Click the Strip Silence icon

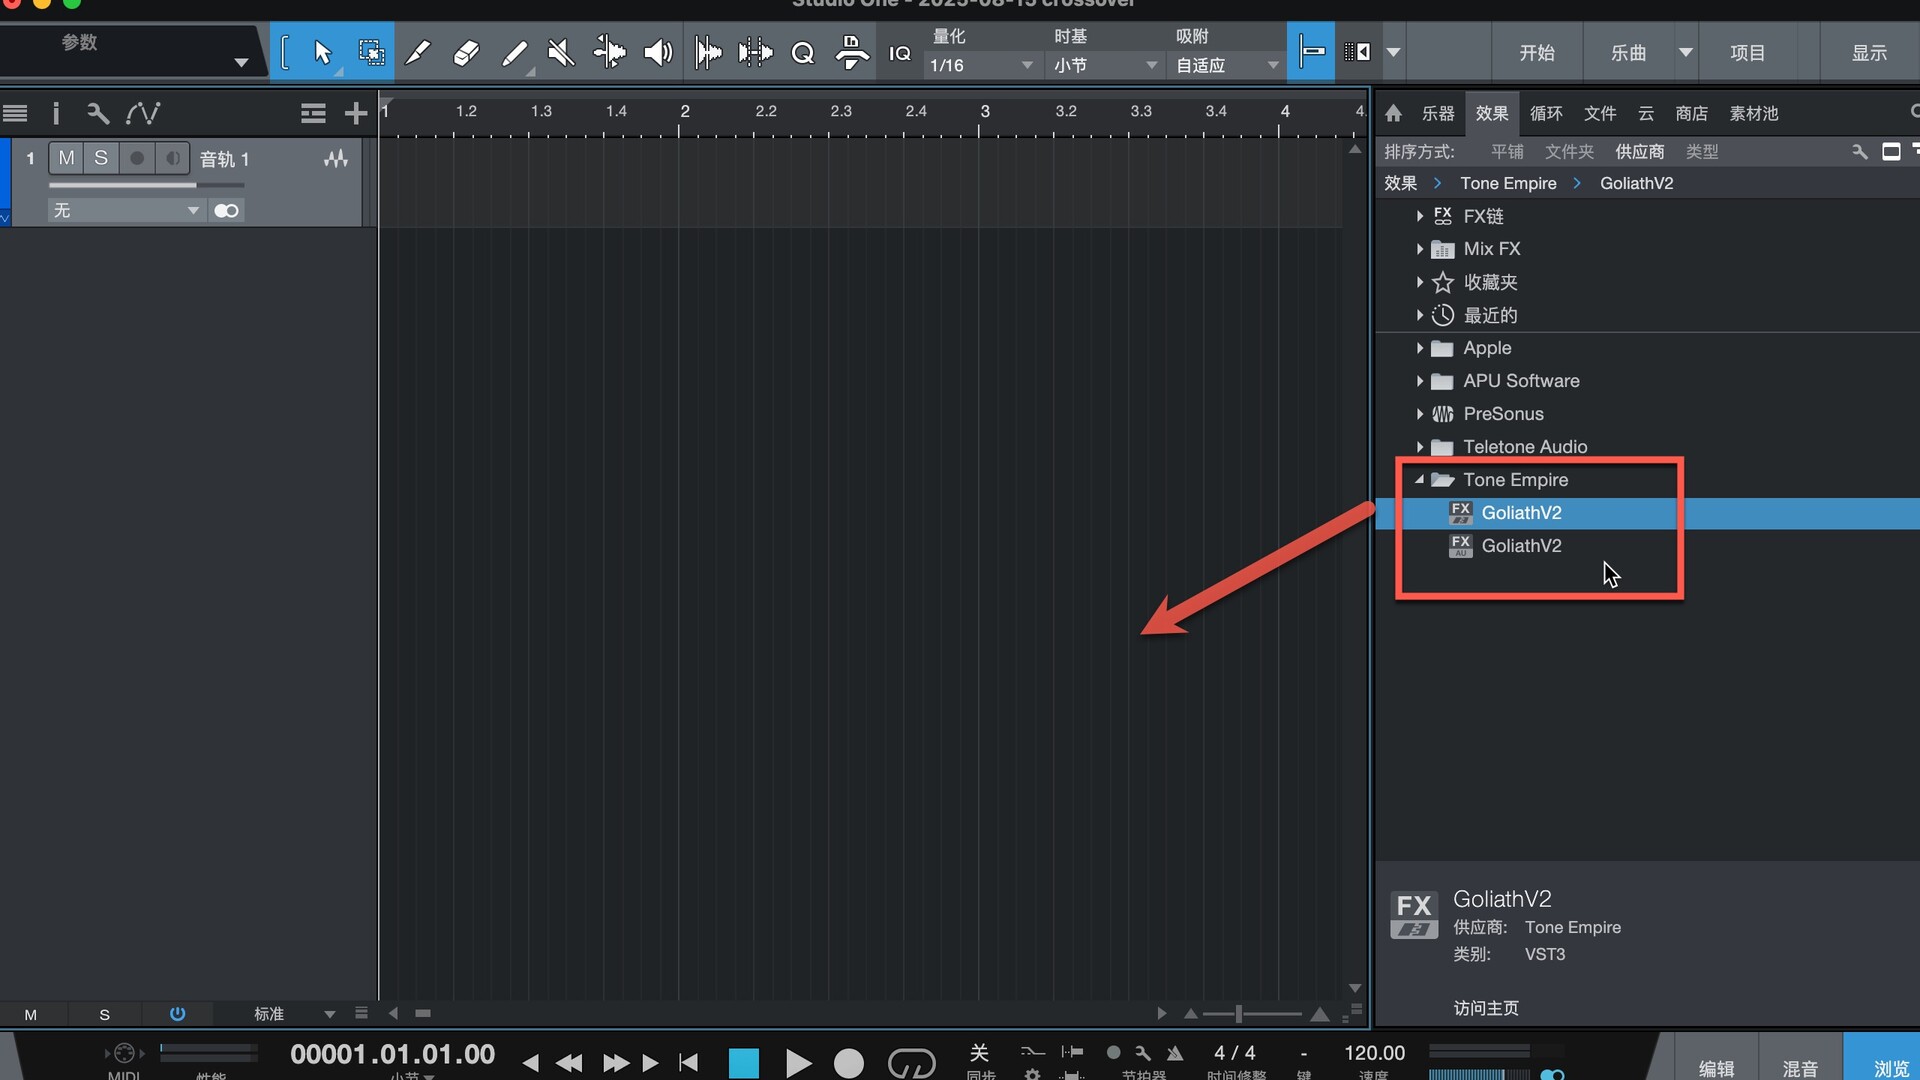point(708,52)
